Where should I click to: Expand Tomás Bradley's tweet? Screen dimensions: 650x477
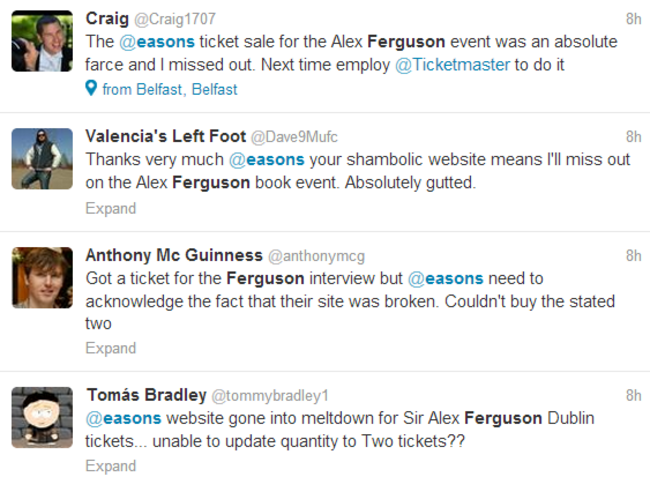coord(110,466)
